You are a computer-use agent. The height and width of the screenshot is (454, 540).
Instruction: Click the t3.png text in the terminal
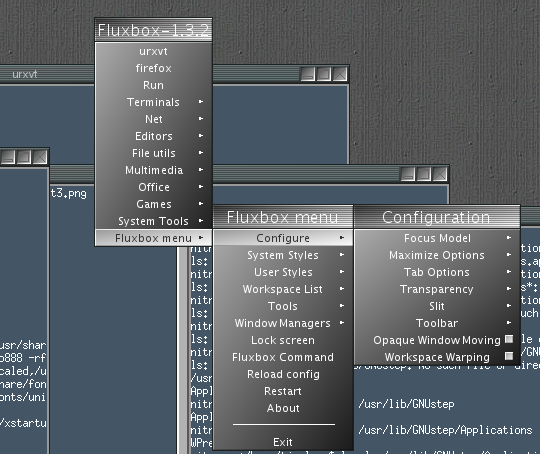[x=69, y=194]
